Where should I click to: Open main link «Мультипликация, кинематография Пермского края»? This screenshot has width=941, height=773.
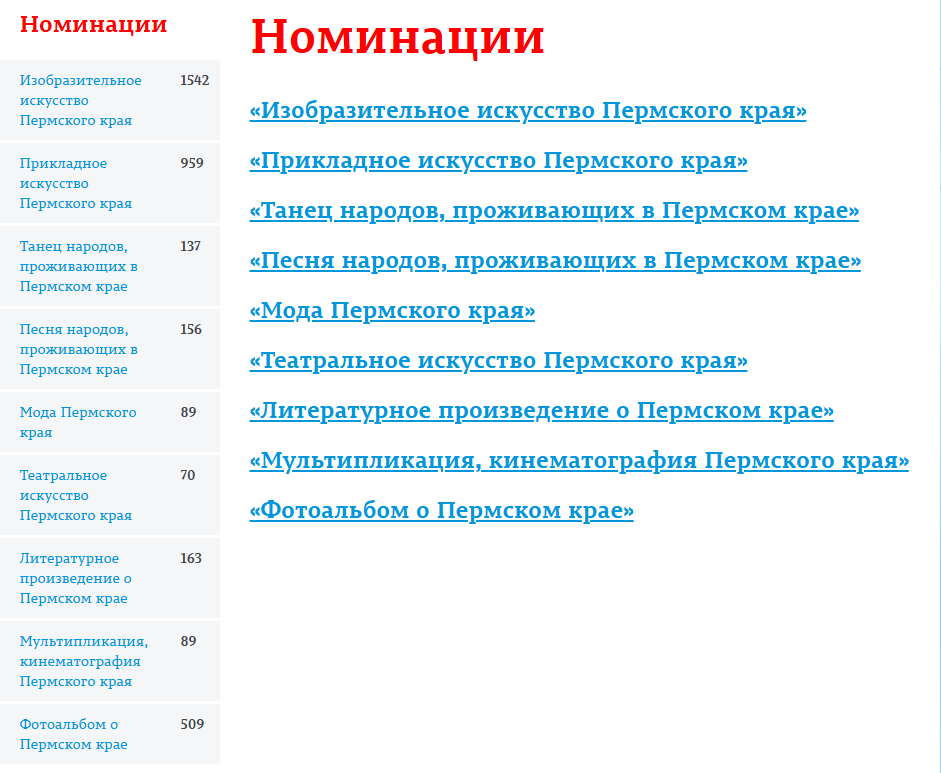[579, 461]
